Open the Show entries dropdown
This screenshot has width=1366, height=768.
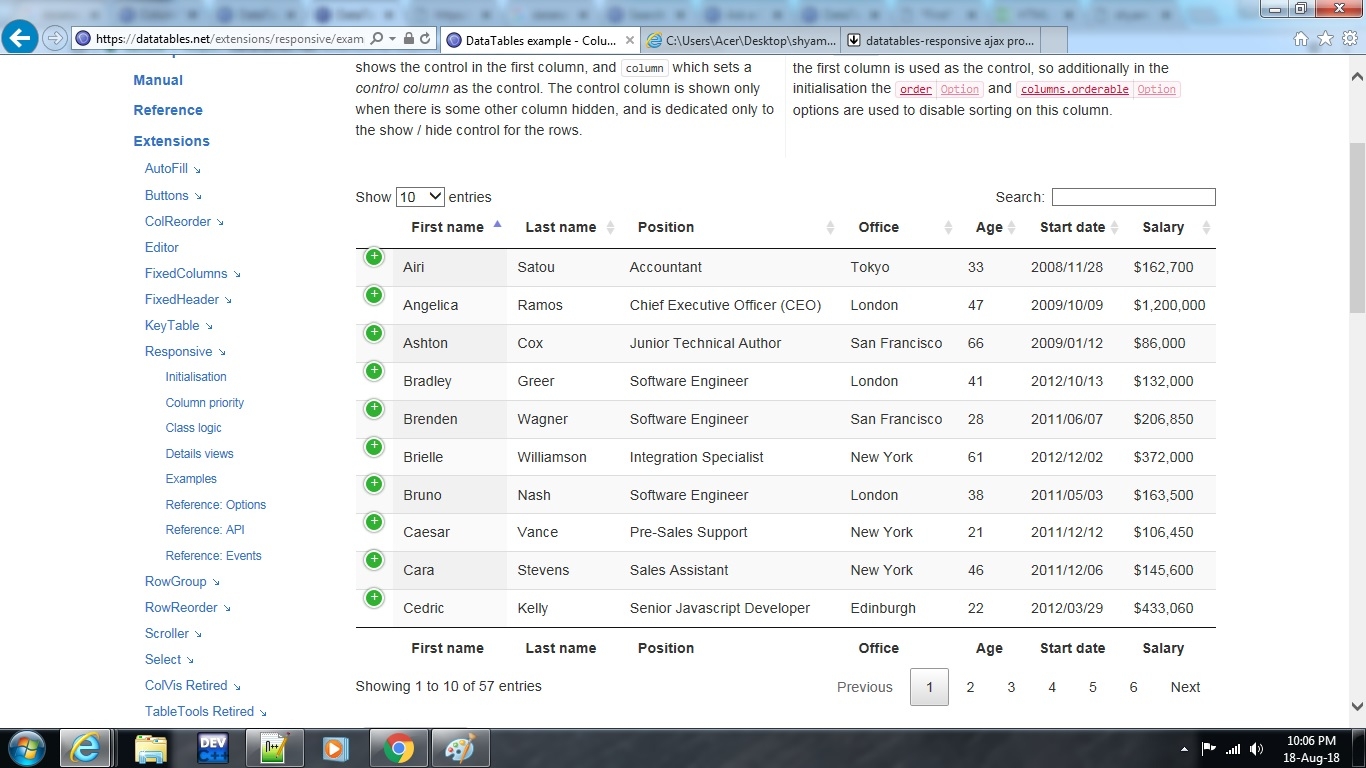(420, 197)
